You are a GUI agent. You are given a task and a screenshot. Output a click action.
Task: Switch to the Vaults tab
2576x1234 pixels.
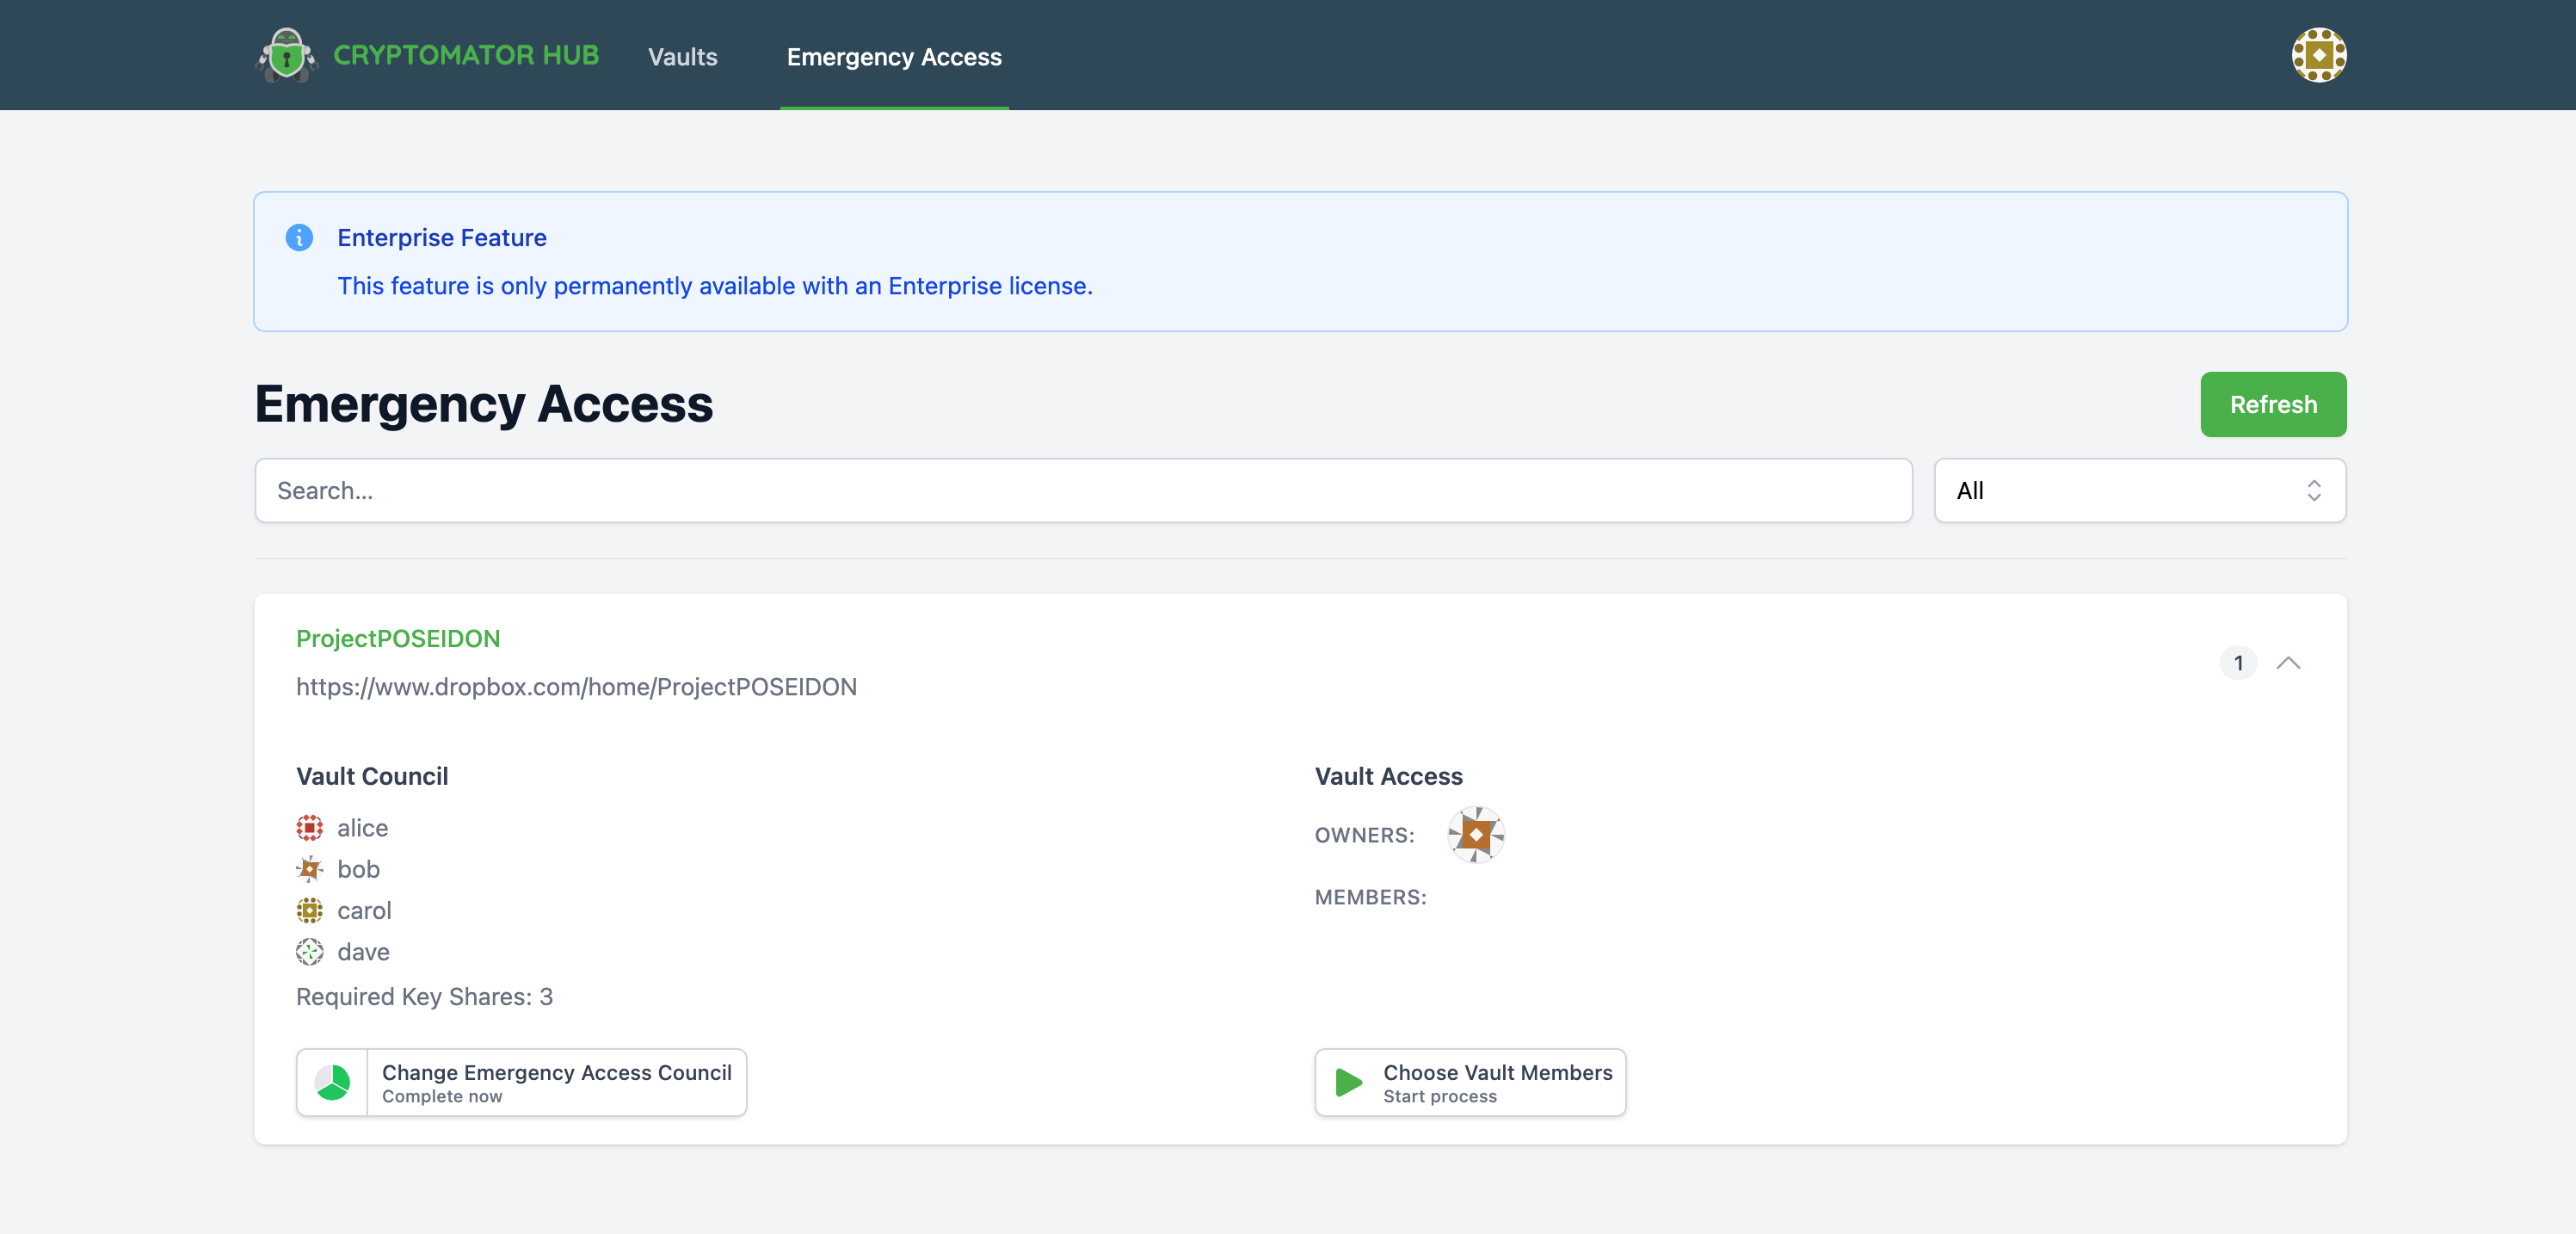coord(682,57)
